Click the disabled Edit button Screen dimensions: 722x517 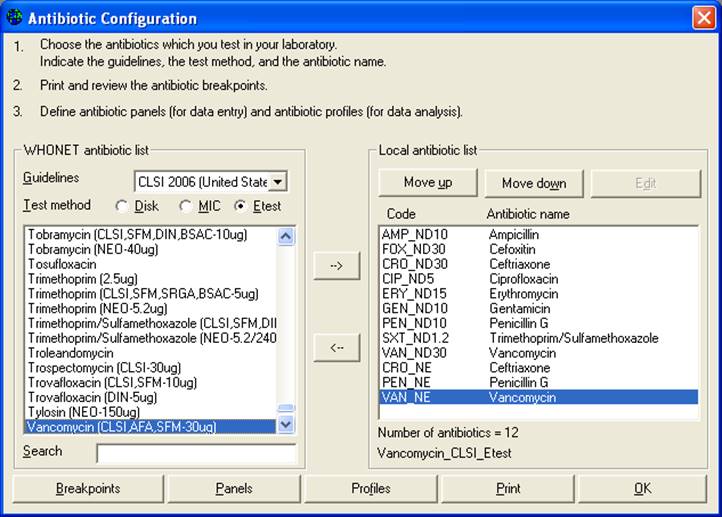pyautogui.click(x=646, y=183)
